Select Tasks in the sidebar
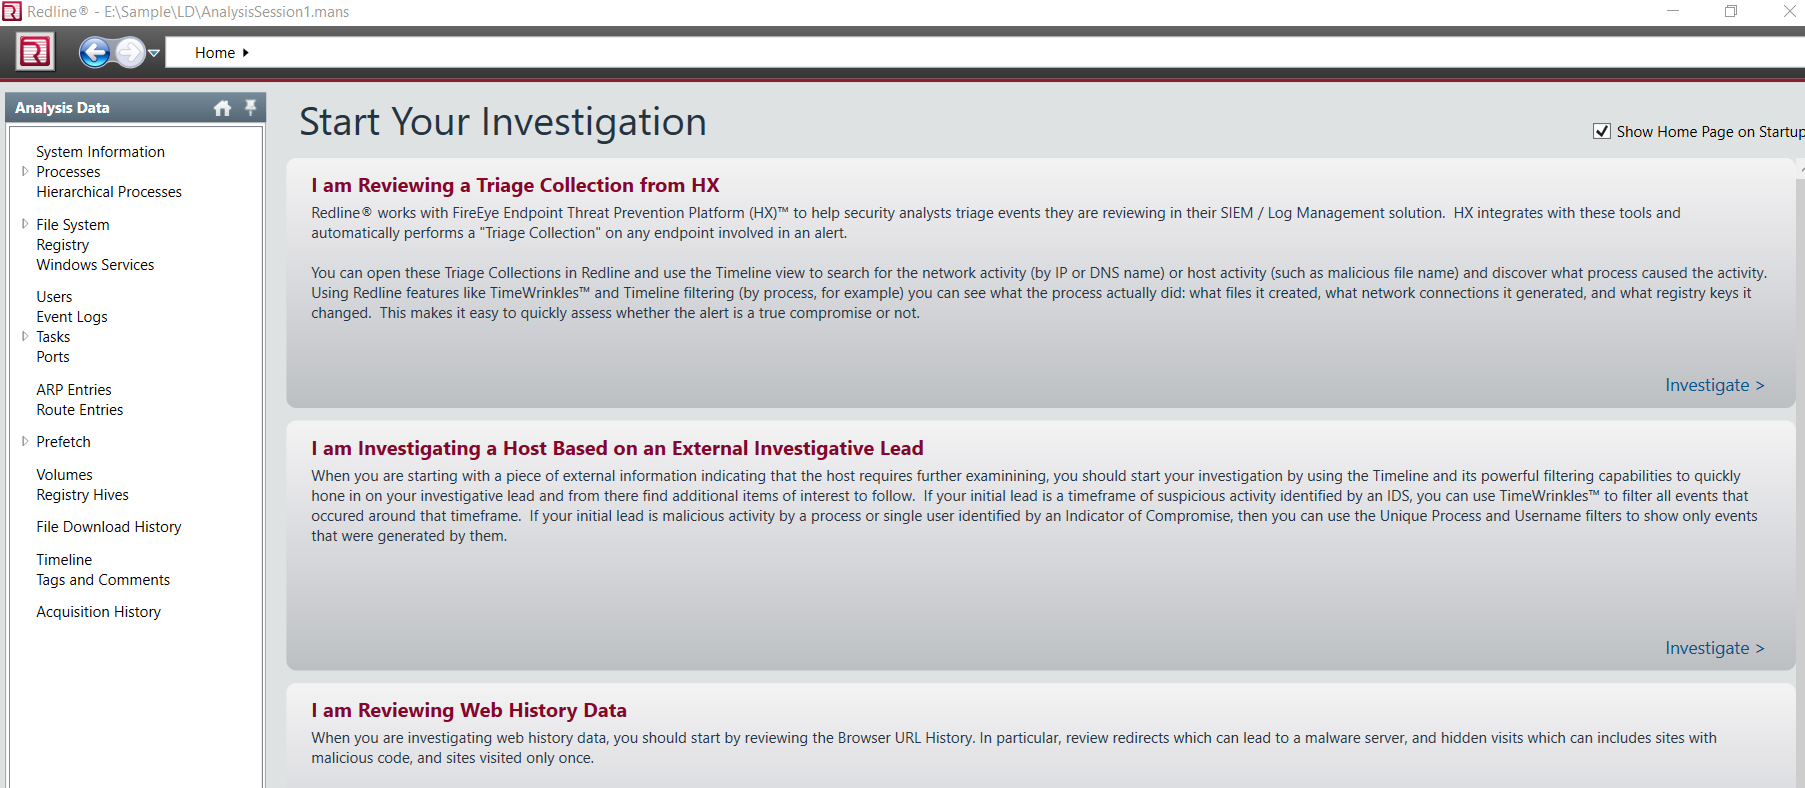Viewport: 1805px width, 788px height. point(53,337)
